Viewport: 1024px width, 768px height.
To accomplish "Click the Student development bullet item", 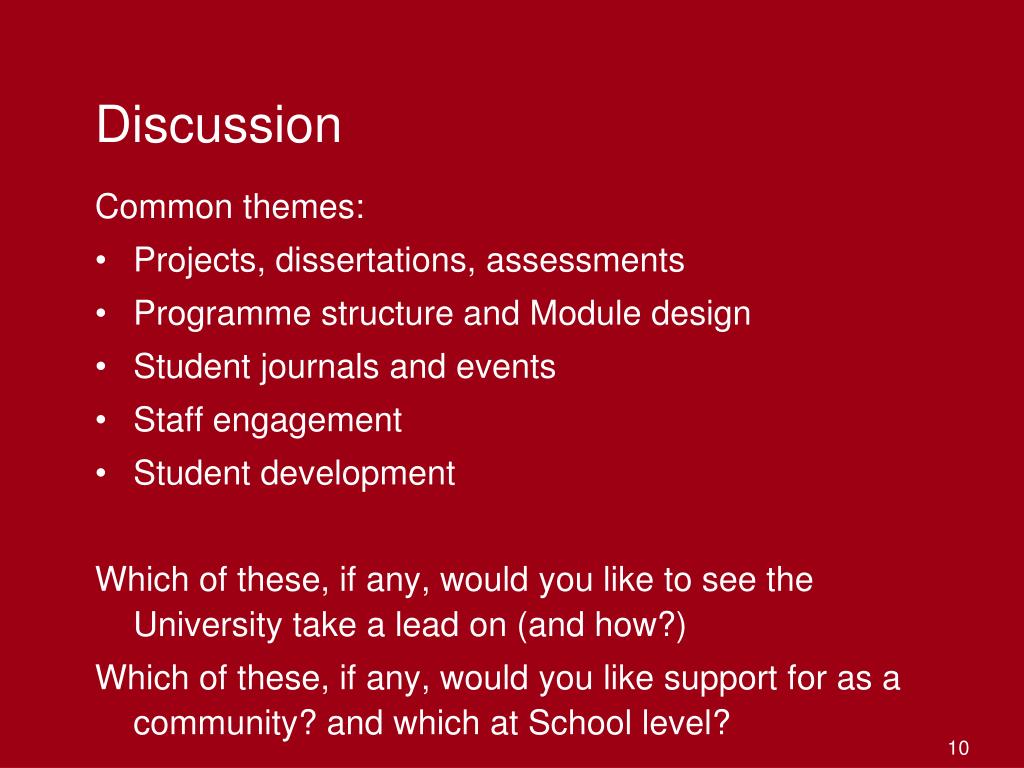I will pos(295,473).
